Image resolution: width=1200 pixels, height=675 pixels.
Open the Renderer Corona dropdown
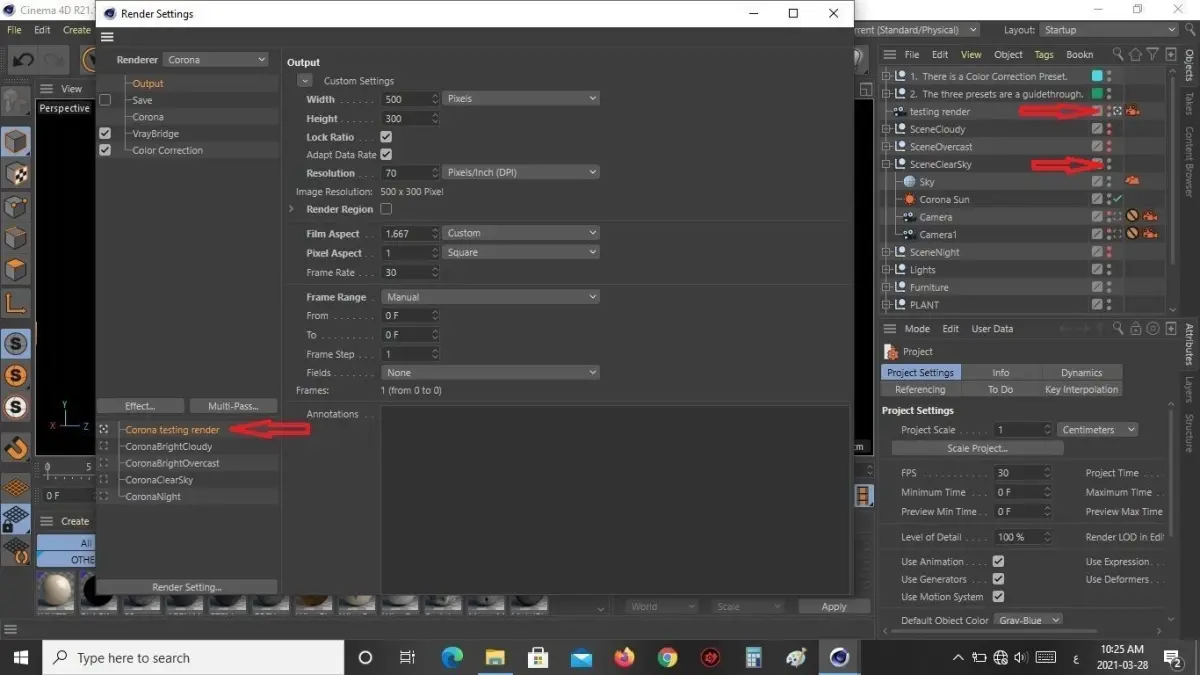[x=216, y=60]
